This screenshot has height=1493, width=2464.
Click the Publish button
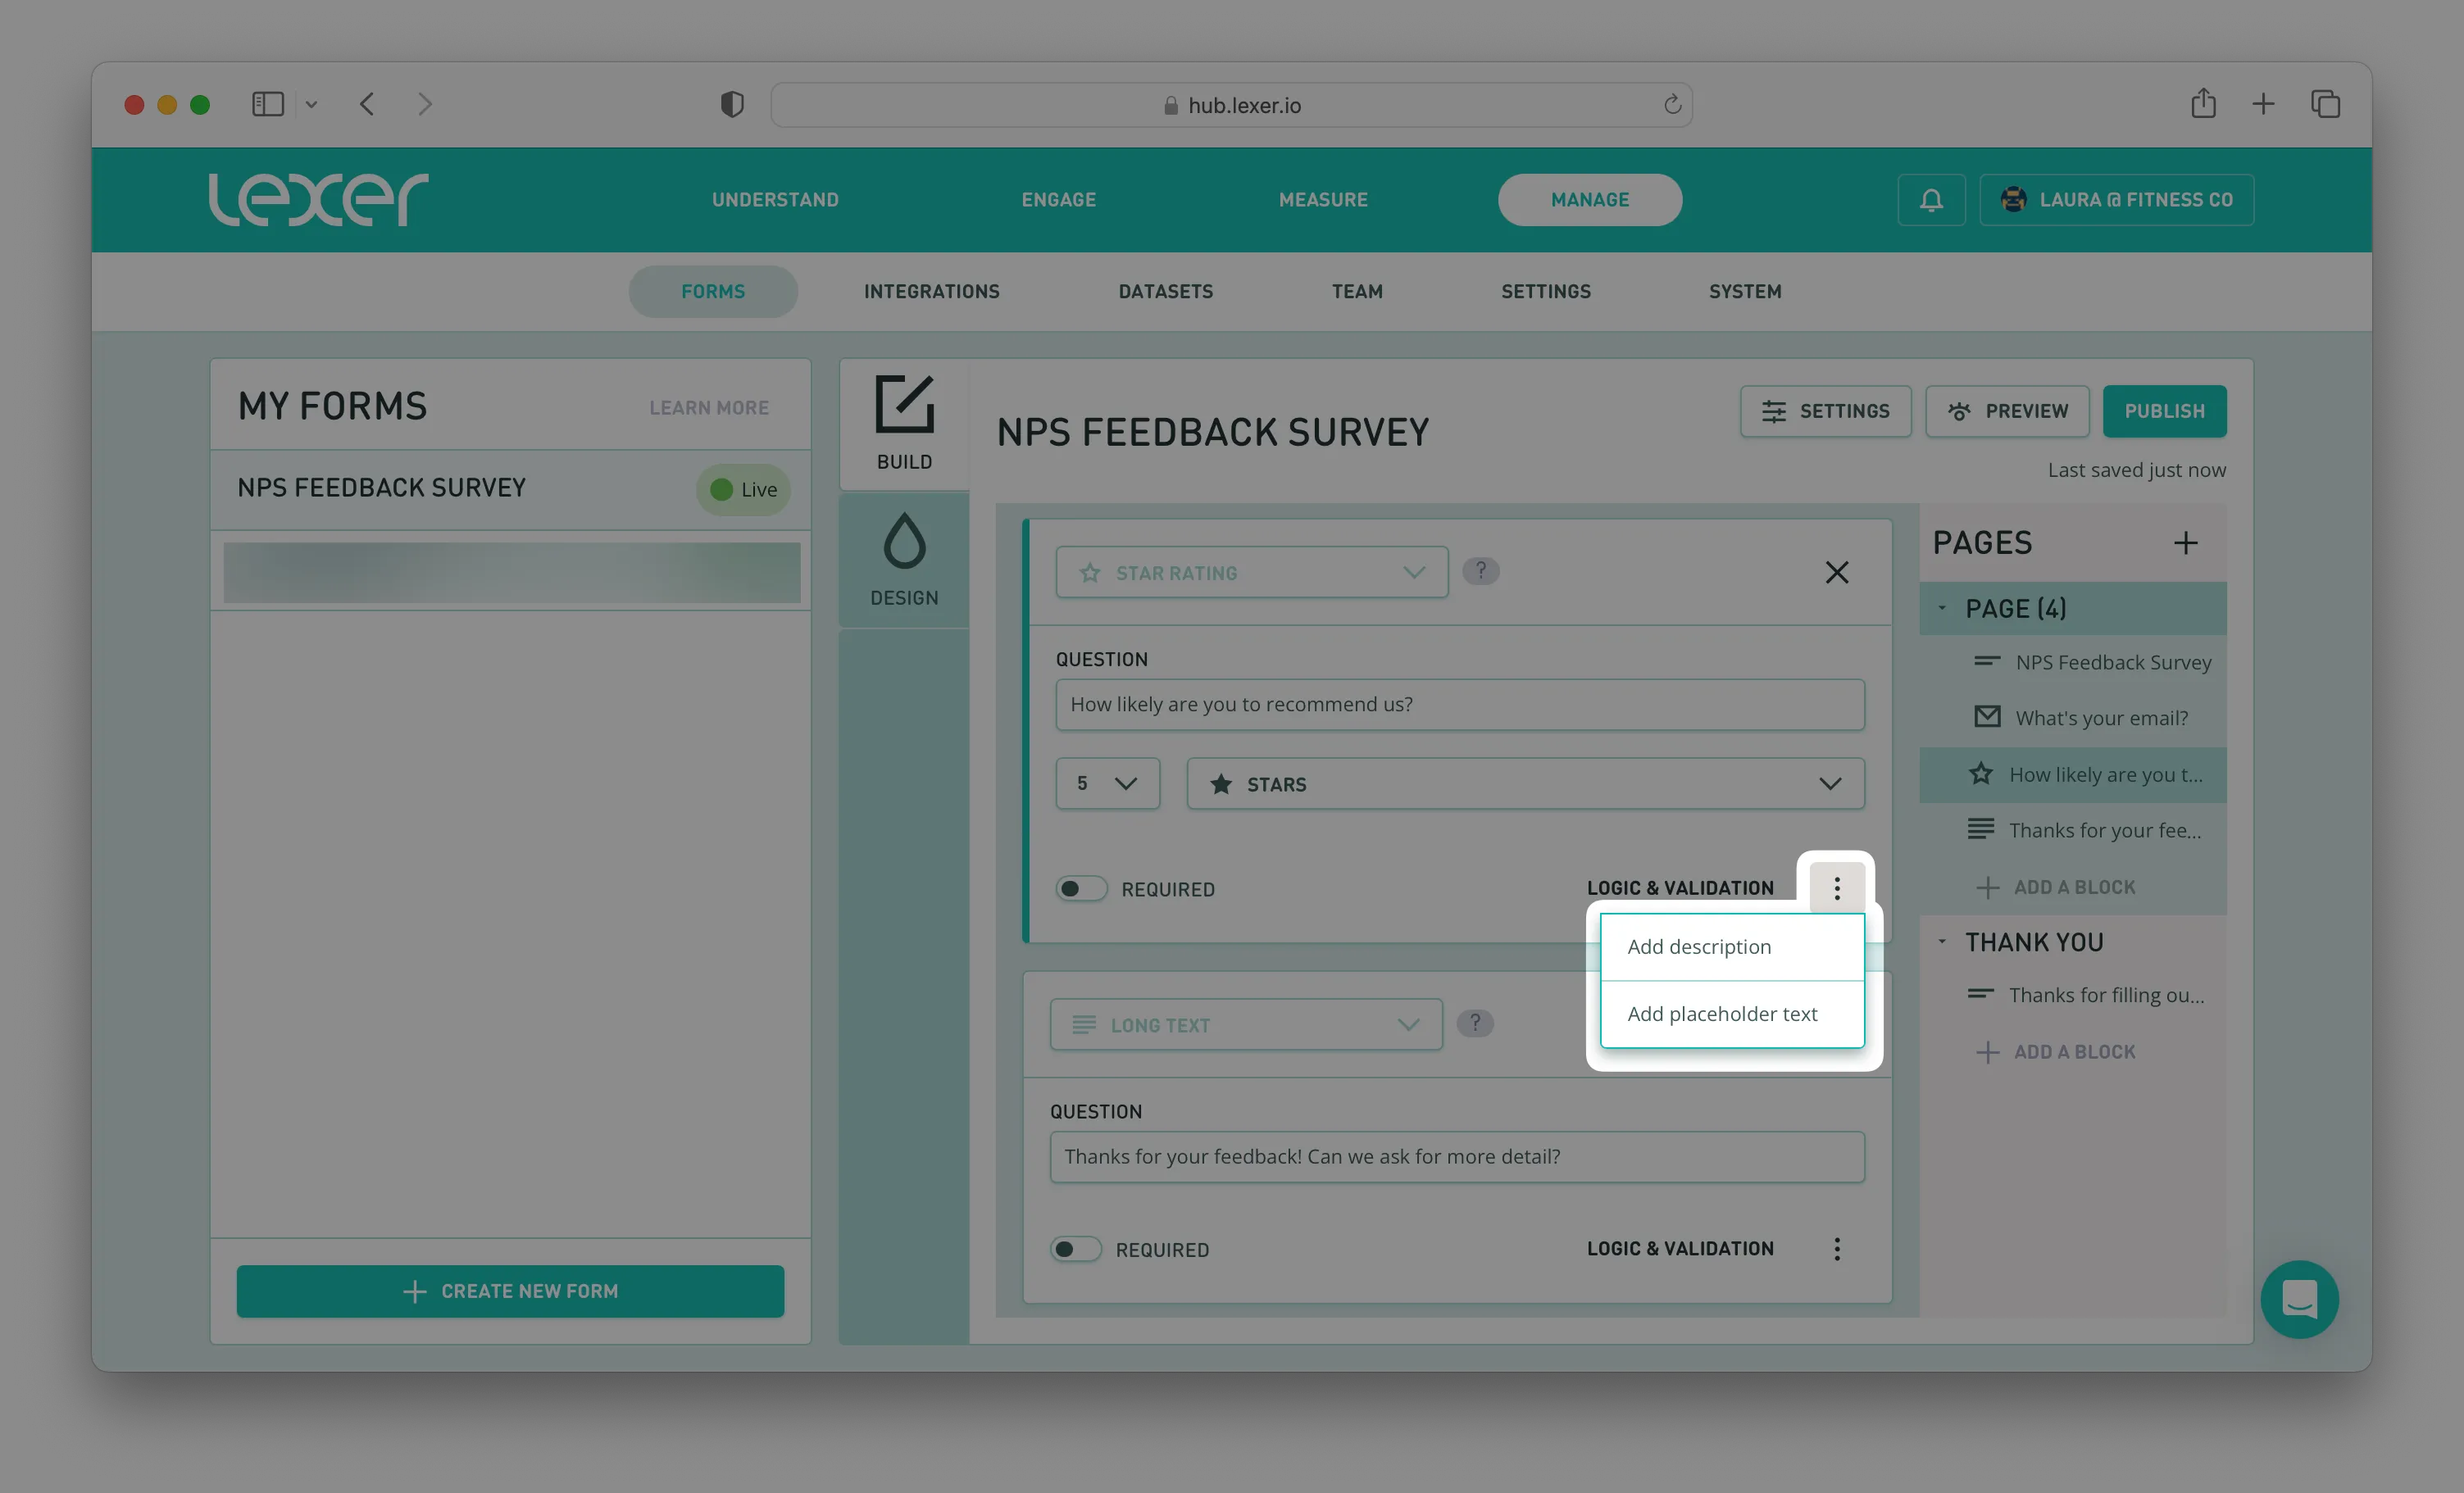[2164, 411]
